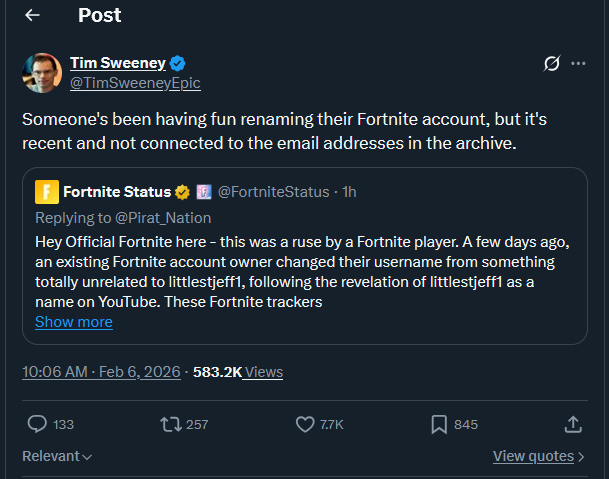This screenshot has width=609, height=479.
Task: Bookmark the post with the bookmark icon
Action: coord(439,424)
